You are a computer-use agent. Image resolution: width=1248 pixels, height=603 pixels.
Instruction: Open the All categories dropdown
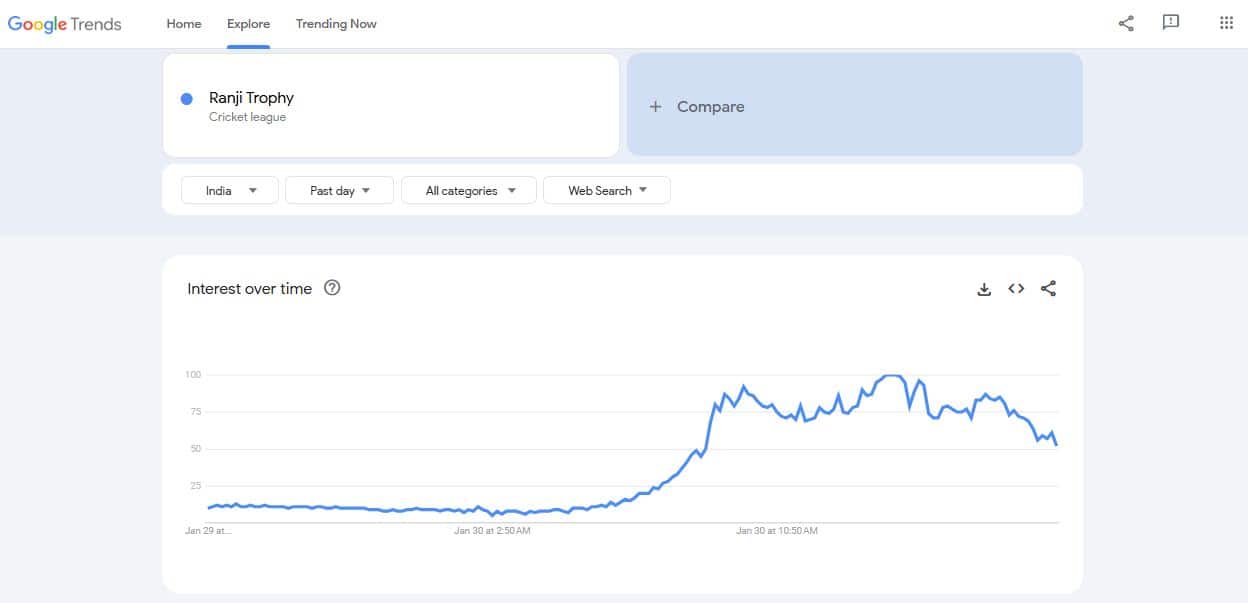click(469, 190)
